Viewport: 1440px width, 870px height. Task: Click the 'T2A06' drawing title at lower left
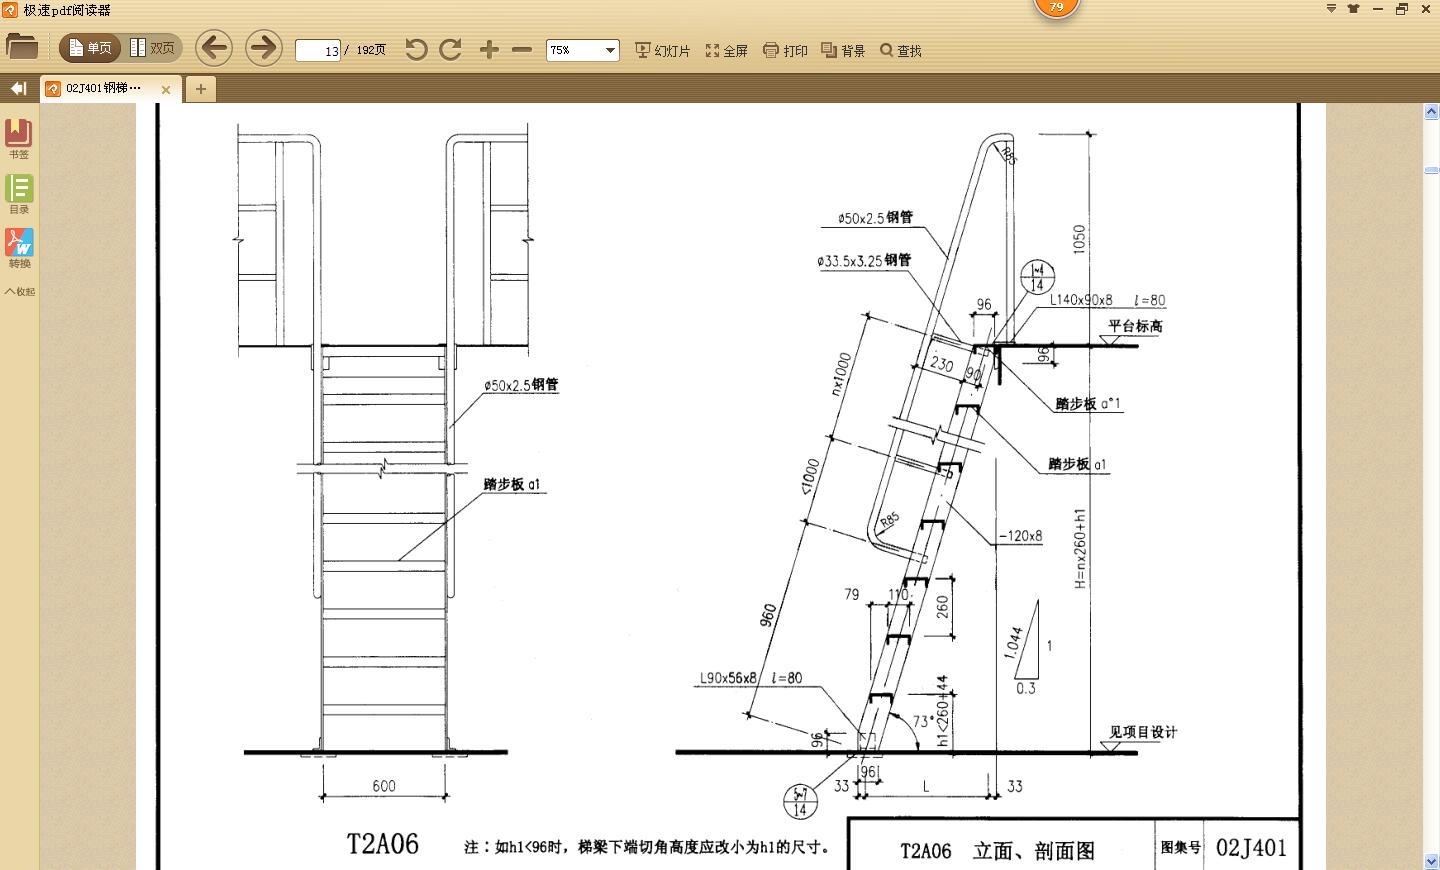[x=383, y=844]
